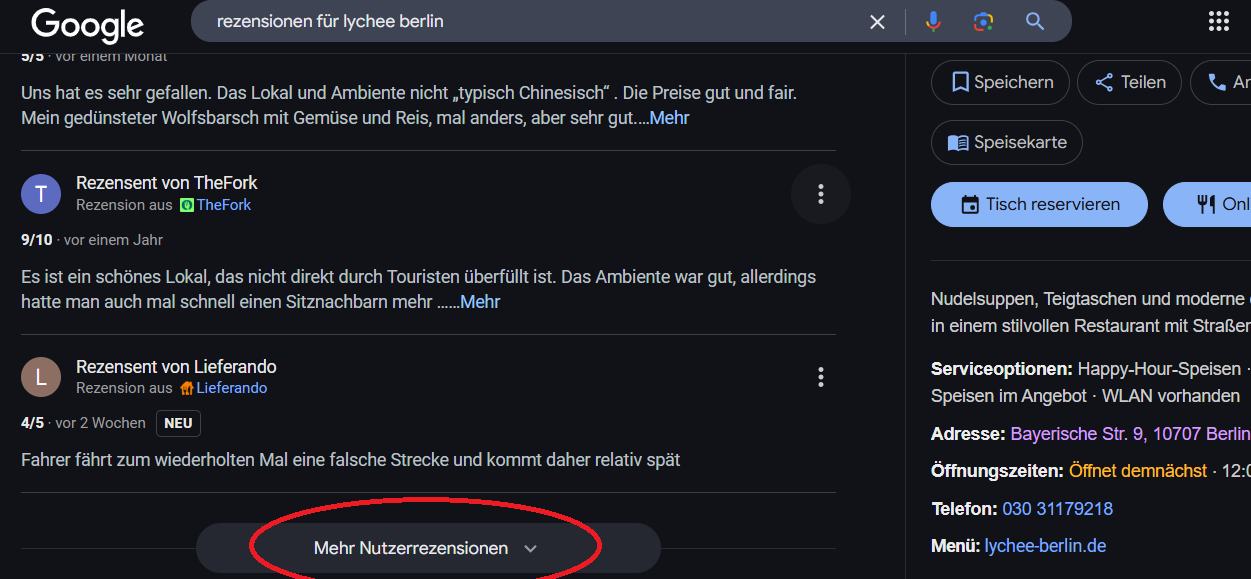This screenshot has width=1251, height=579.
Task: Open address Bayerische Str. 9 link
Action: (x=1130, y=434)
